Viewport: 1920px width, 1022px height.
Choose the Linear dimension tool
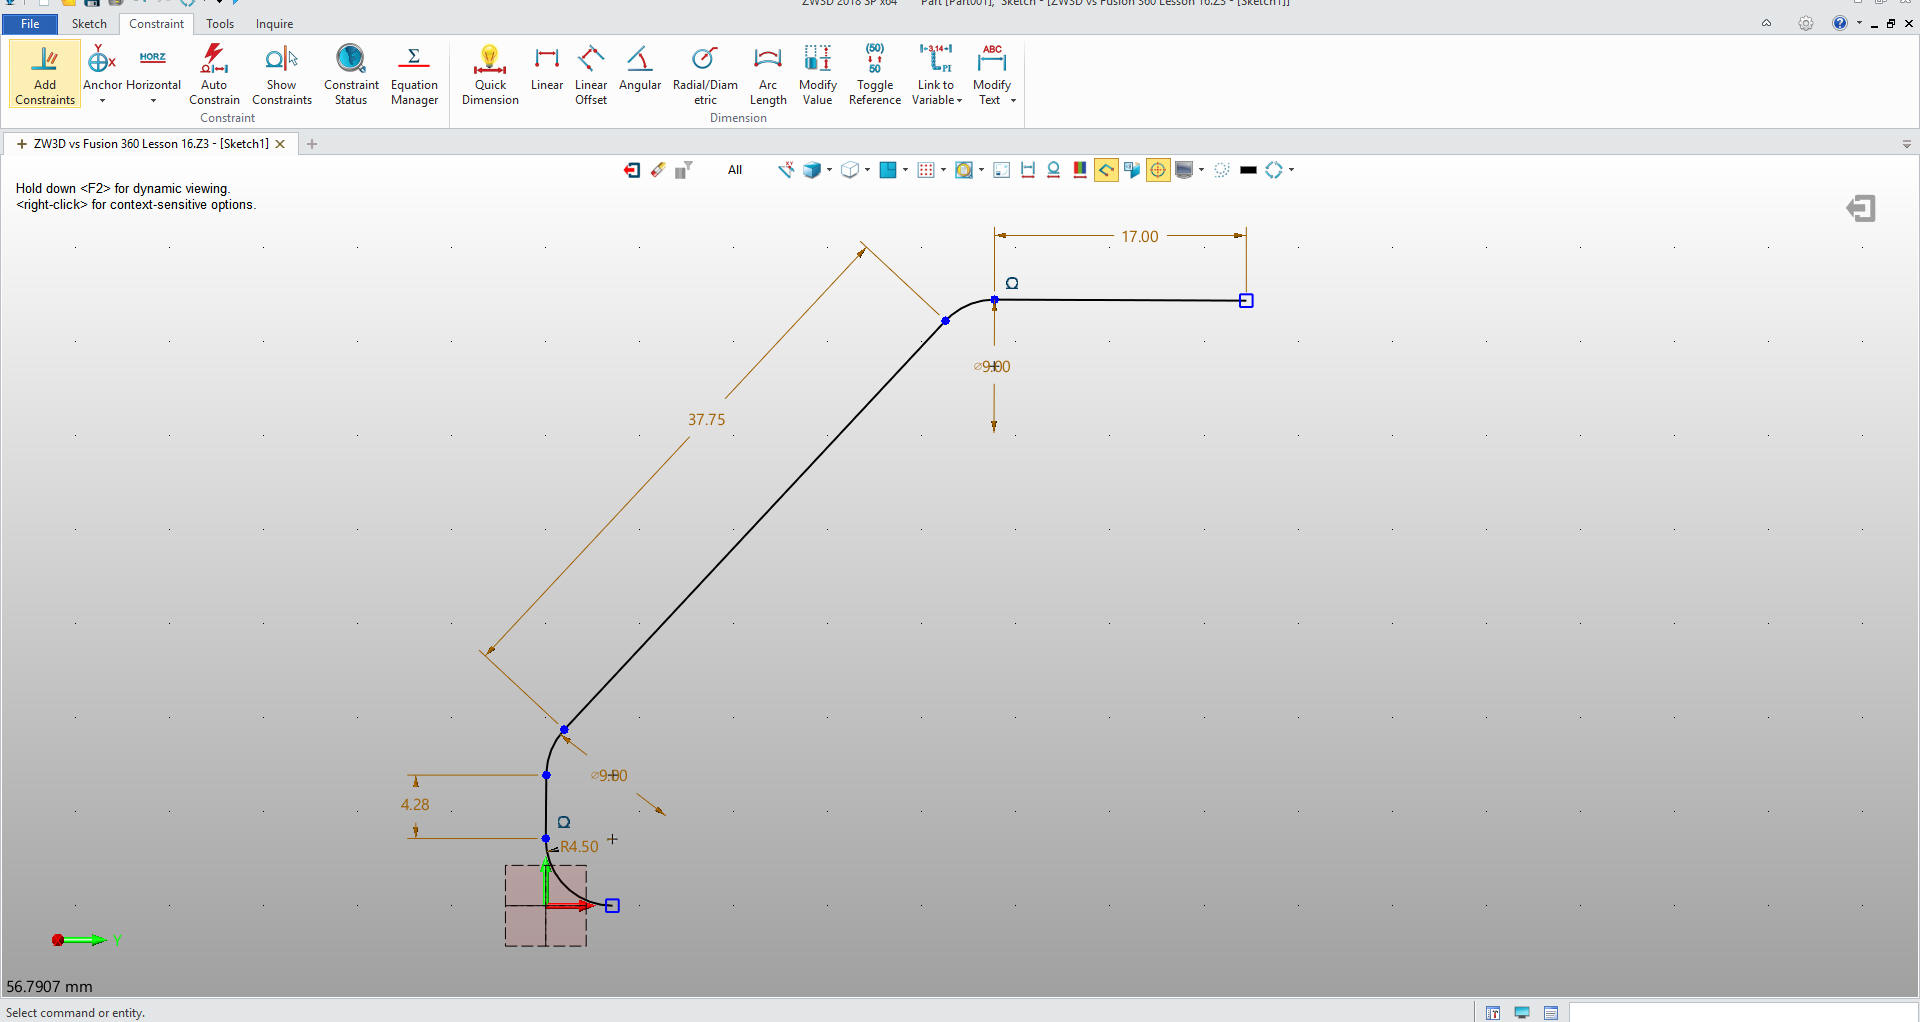coord(547,68)
